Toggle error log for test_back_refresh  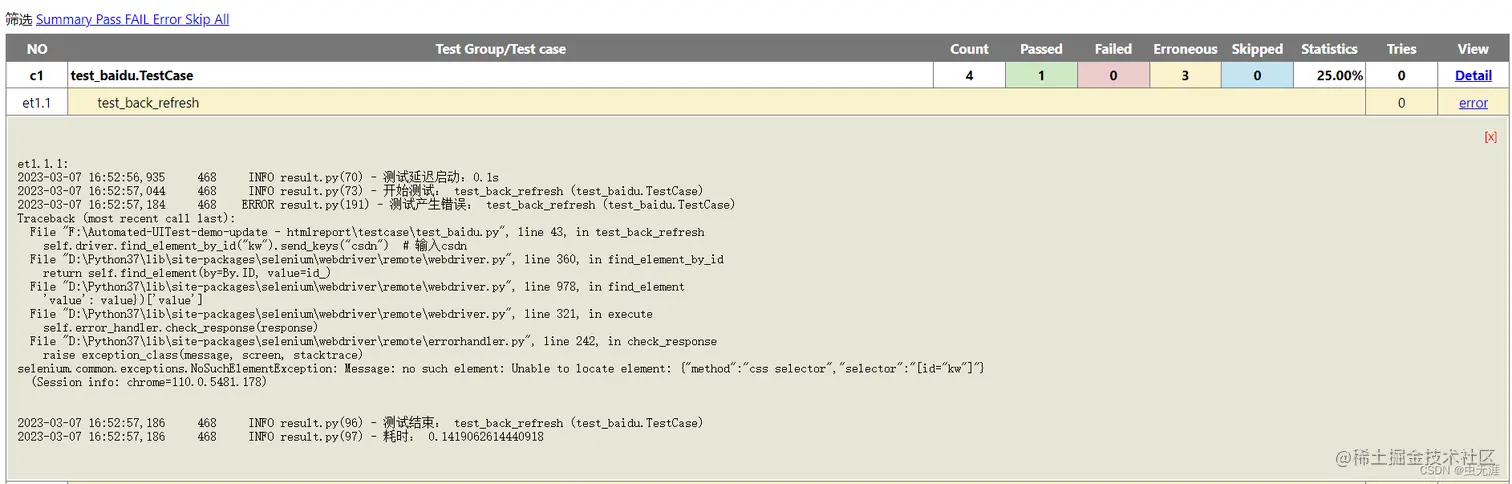coord(1473,102)
